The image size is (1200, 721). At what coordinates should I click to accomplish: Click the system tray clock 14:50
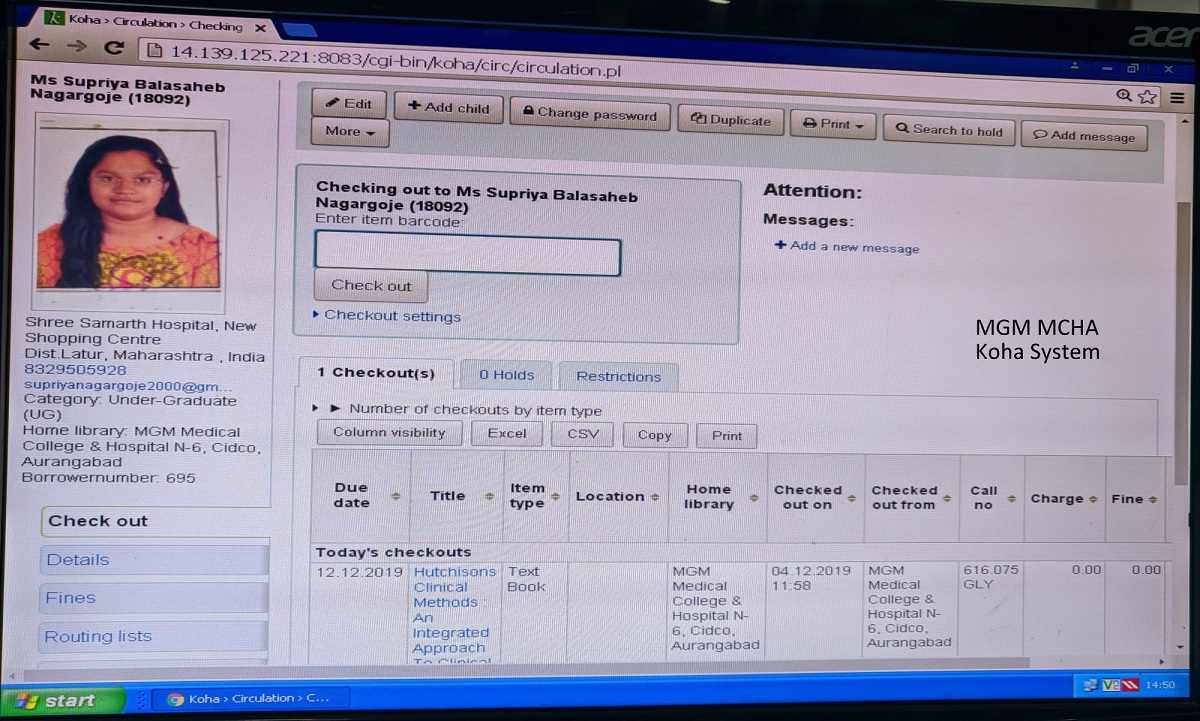1160,686
